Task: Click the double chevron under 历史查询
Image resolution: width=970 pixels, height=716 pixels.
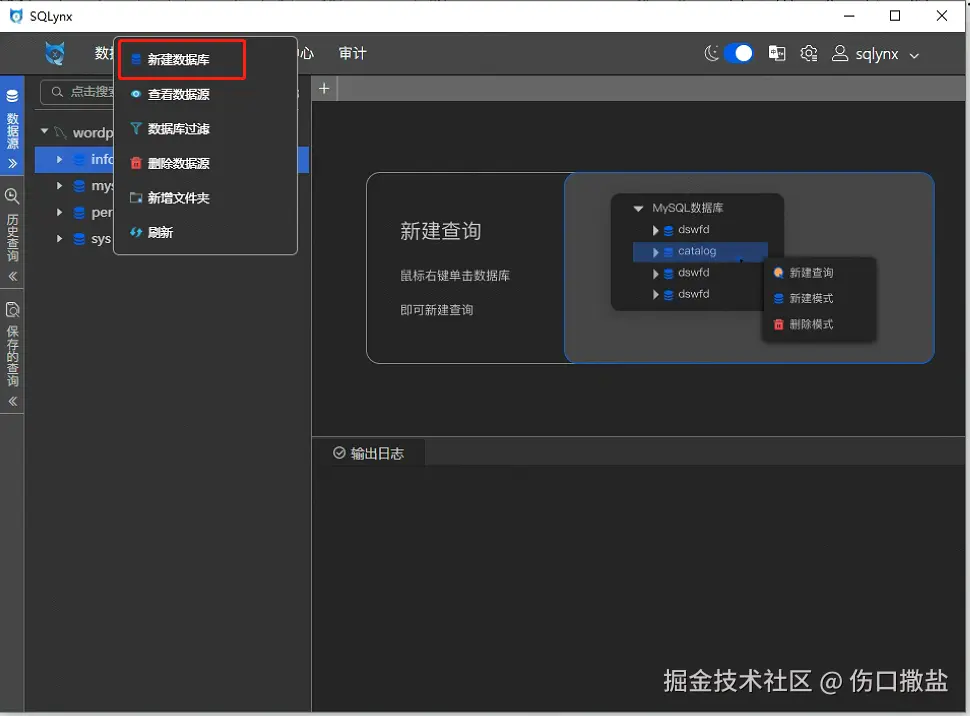Action: pyautogui.click(x=12, y=277)
